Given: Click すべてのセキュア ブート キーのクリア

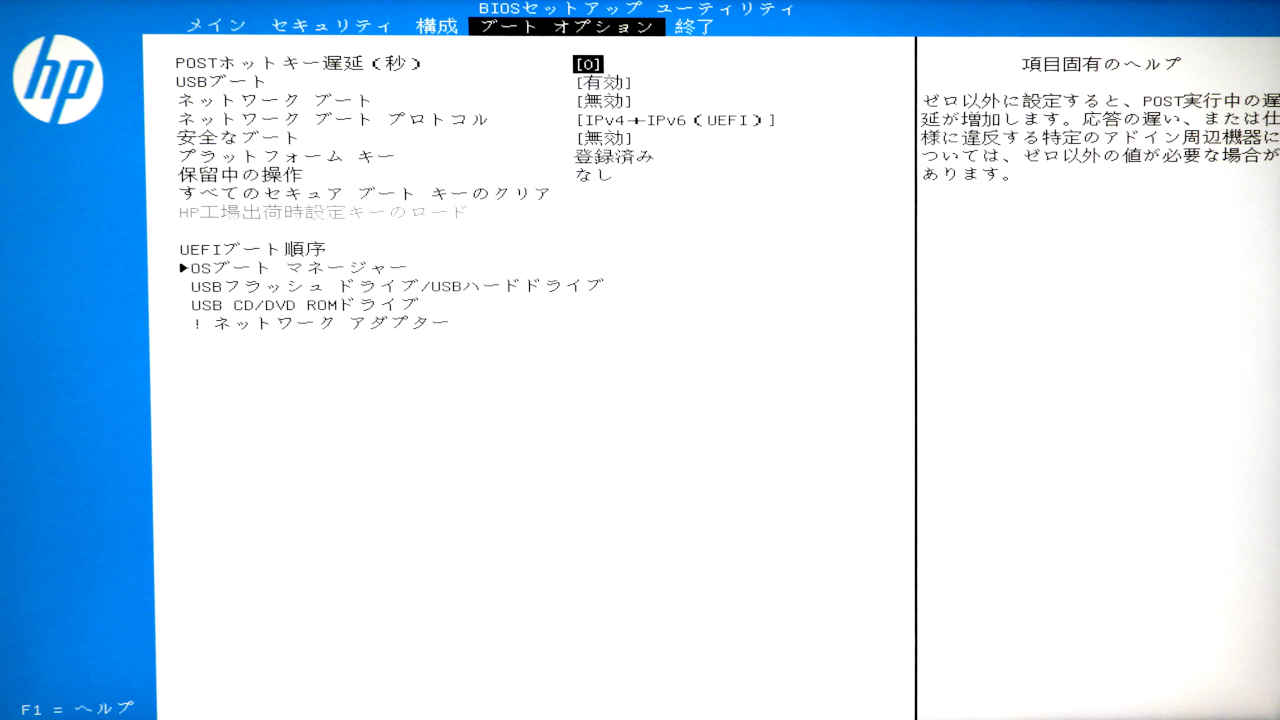Looking at the screenshot, I should pyautogui.click(x=364, y=194).
